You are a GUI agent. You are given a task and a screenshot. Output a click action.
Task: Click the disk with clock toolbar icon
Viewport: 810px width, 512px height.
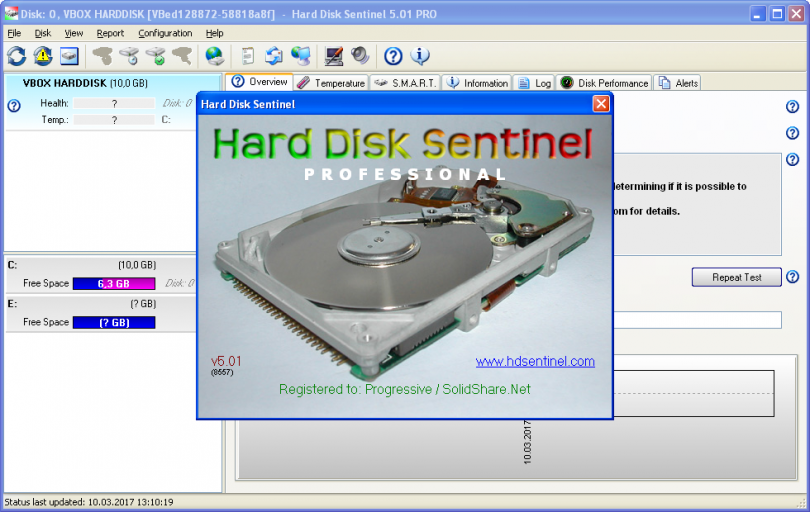point(129,56)
